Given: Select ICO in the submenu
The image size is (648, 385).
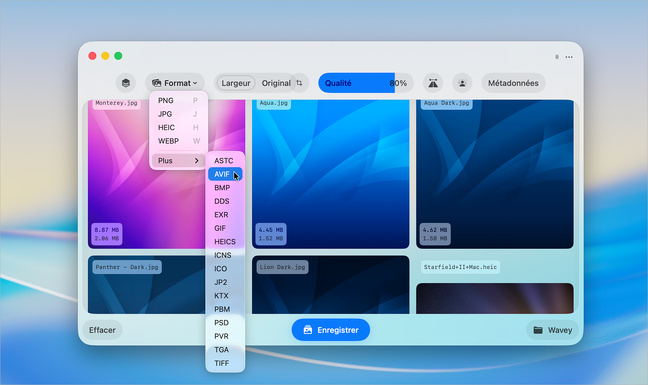Looking at the screenshot, I should point(225,269).
